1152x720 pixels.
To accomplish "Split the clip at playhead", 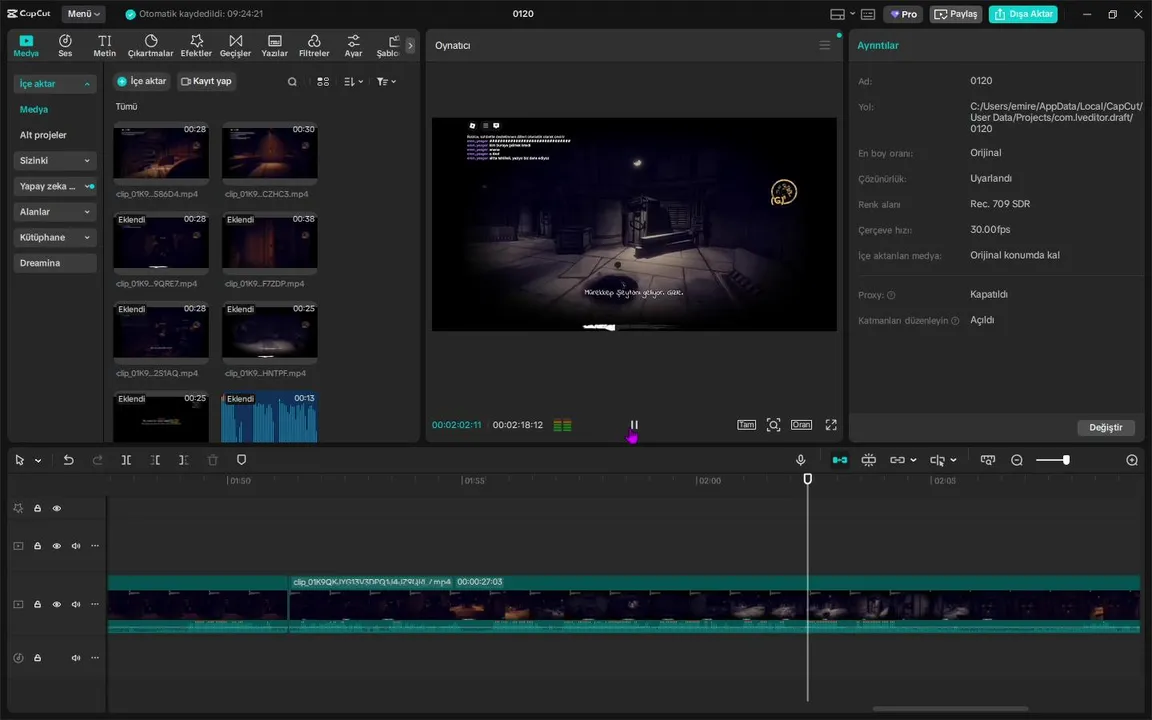I will [126, 460].
